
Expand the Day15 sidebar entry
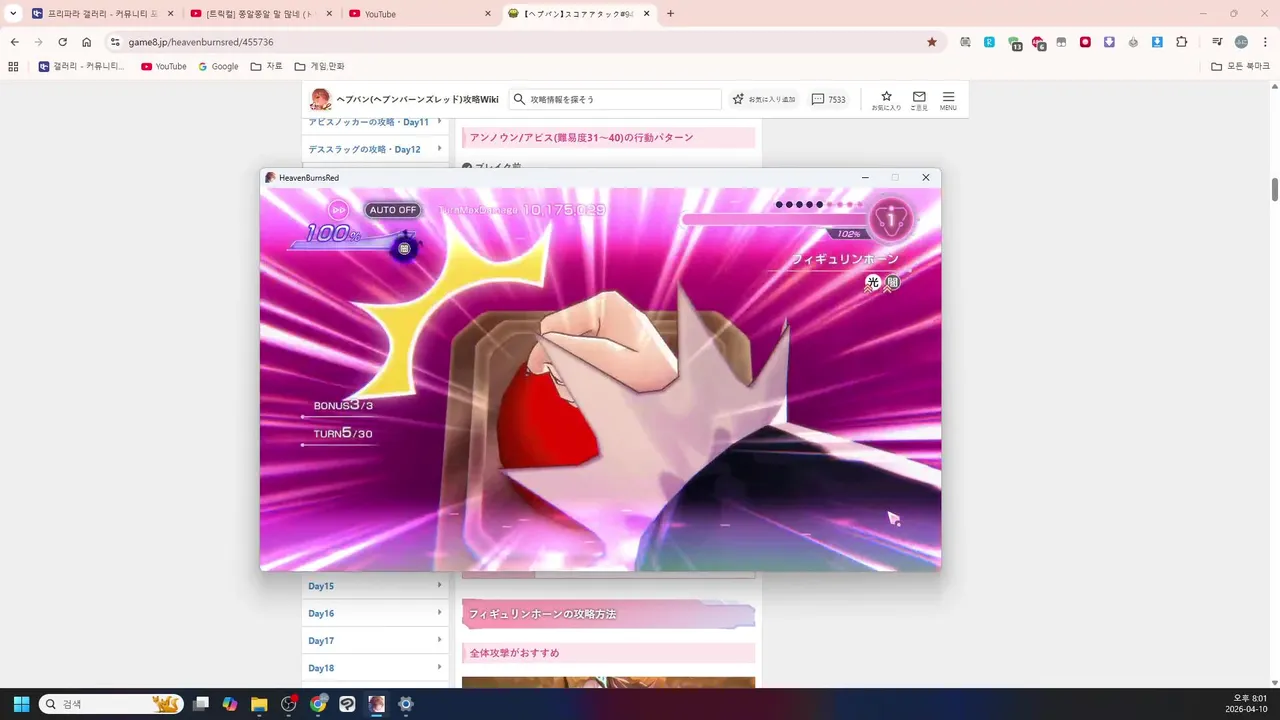pyautogui.click(x=375, y=586)
